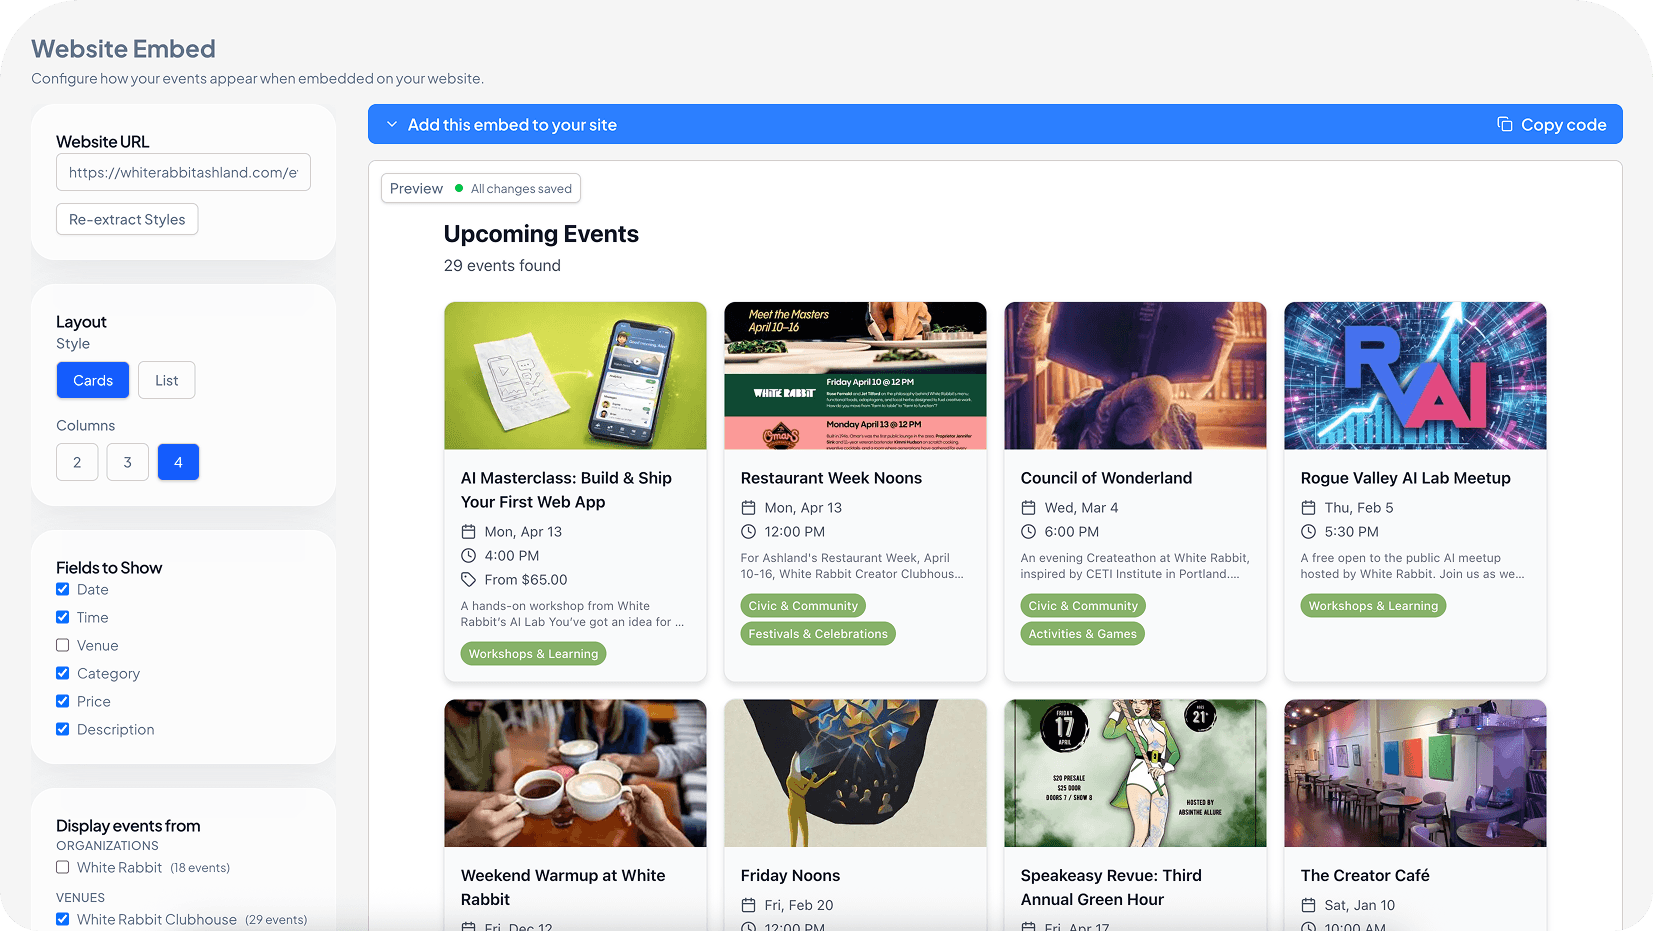1653x931 pixels.
Task: Open Rogue Valley AI Lab Meetup image
Action: (x=1415, y=376)
